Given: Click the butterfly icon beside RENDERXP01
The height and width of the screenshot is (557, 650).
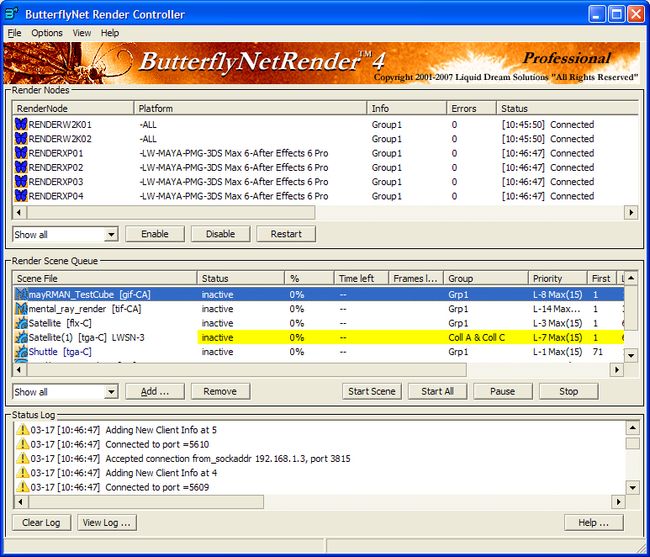Looking at the screenshot, I should (x=21, y=153).
